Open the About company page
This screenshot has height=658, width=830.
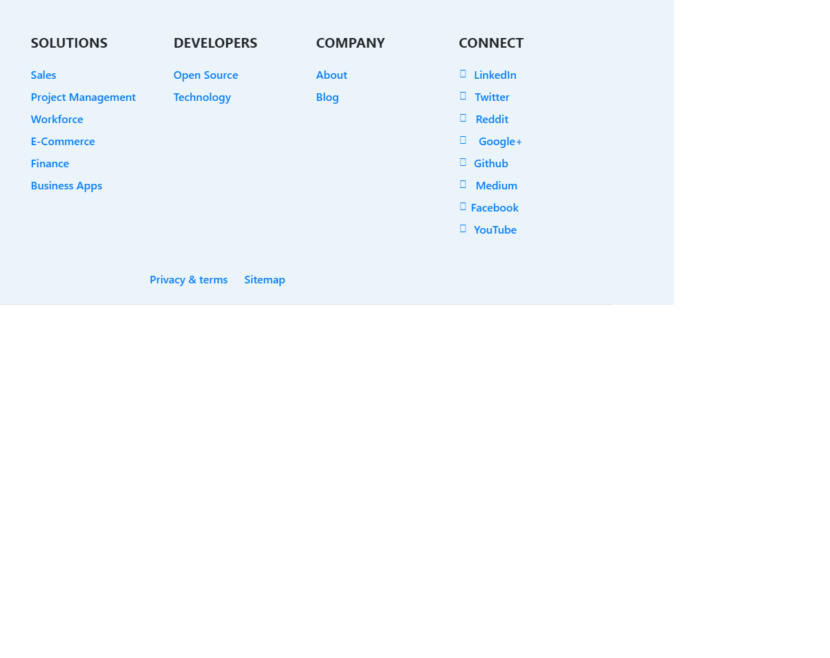pos(331,75)
